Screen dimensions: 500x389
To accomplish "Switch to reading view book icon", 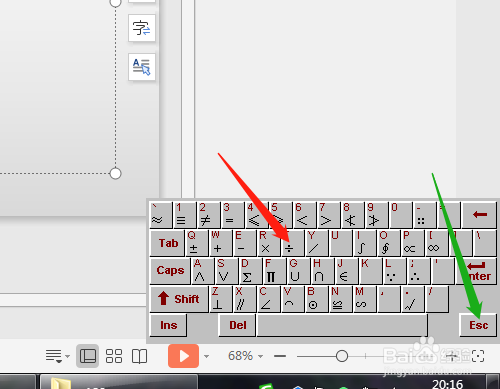I will [x=139, y=356].
